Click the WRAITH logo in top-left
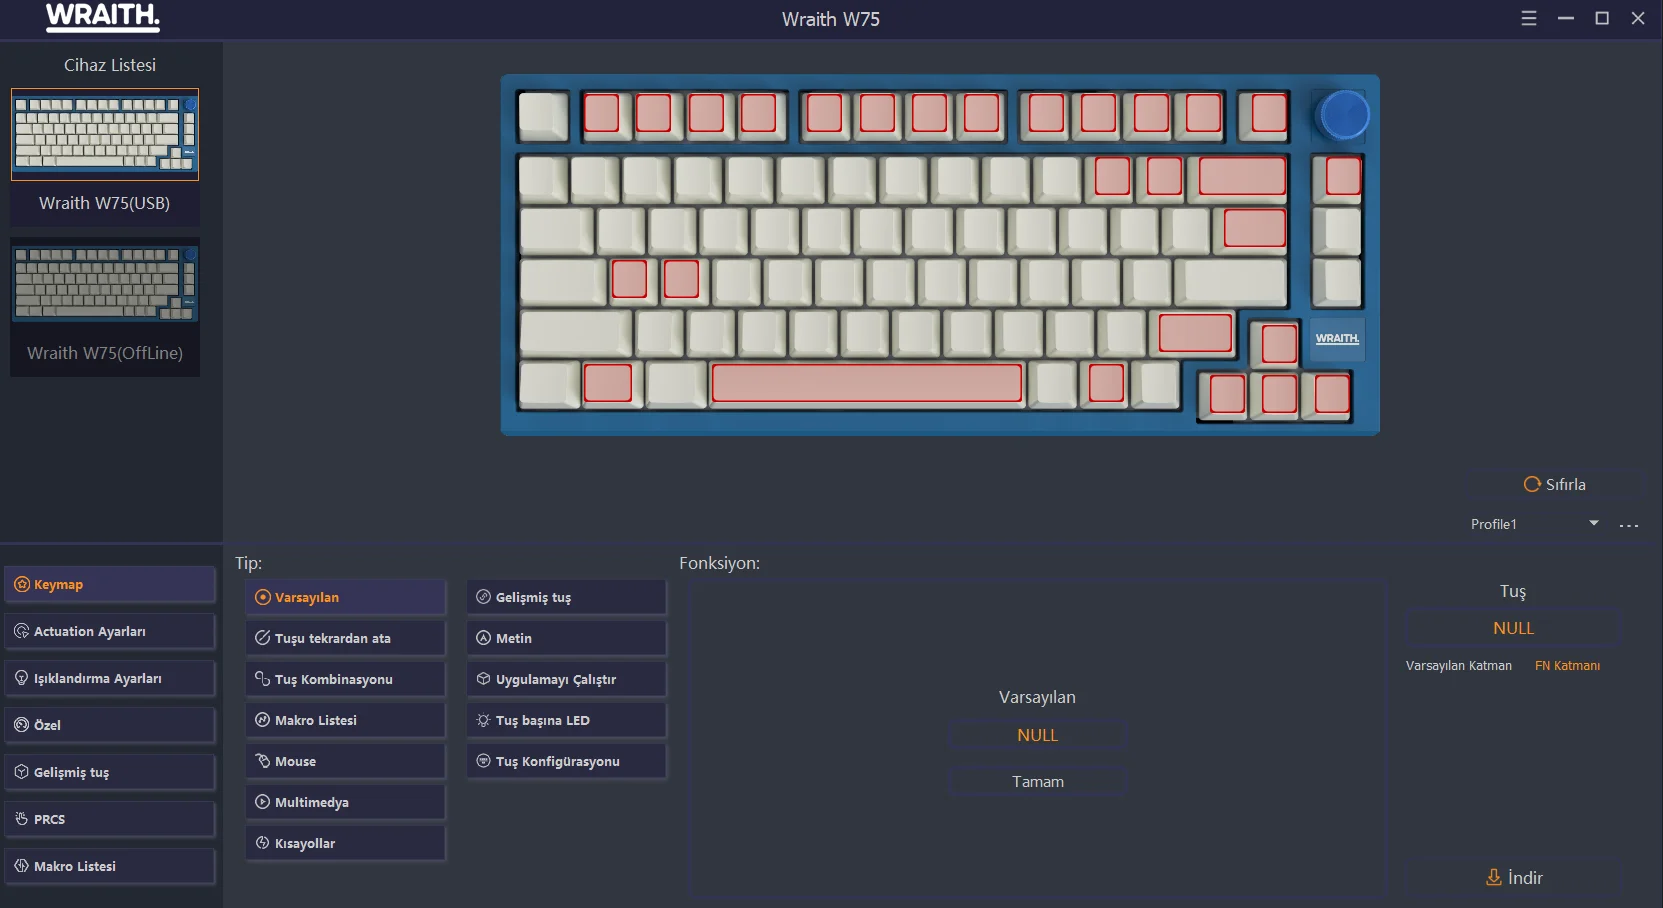Viewport: 1663px width, 908px height. (103, 17)
